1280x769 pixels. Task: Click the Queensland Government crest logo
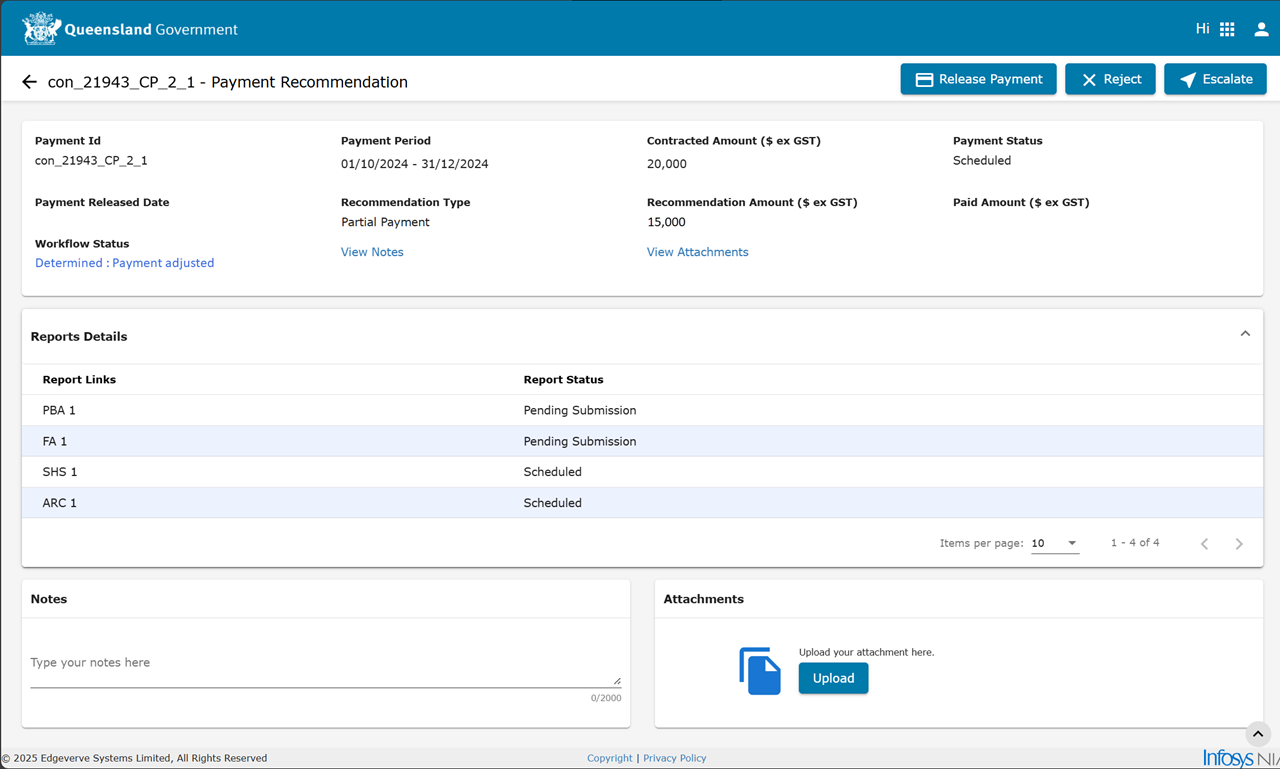pos(41,29)
